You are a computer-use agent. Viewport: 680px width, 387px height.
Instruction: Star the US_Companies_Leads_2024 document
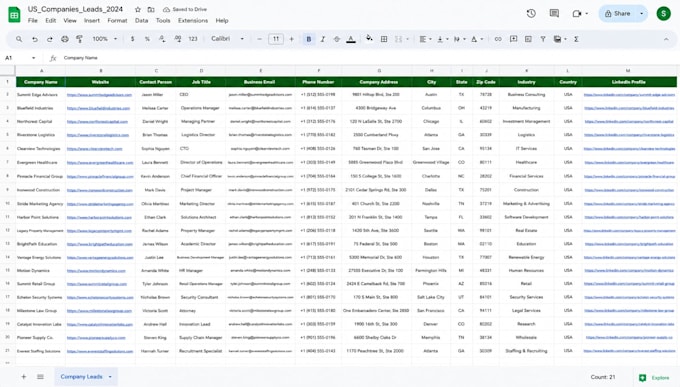point(138,9)
